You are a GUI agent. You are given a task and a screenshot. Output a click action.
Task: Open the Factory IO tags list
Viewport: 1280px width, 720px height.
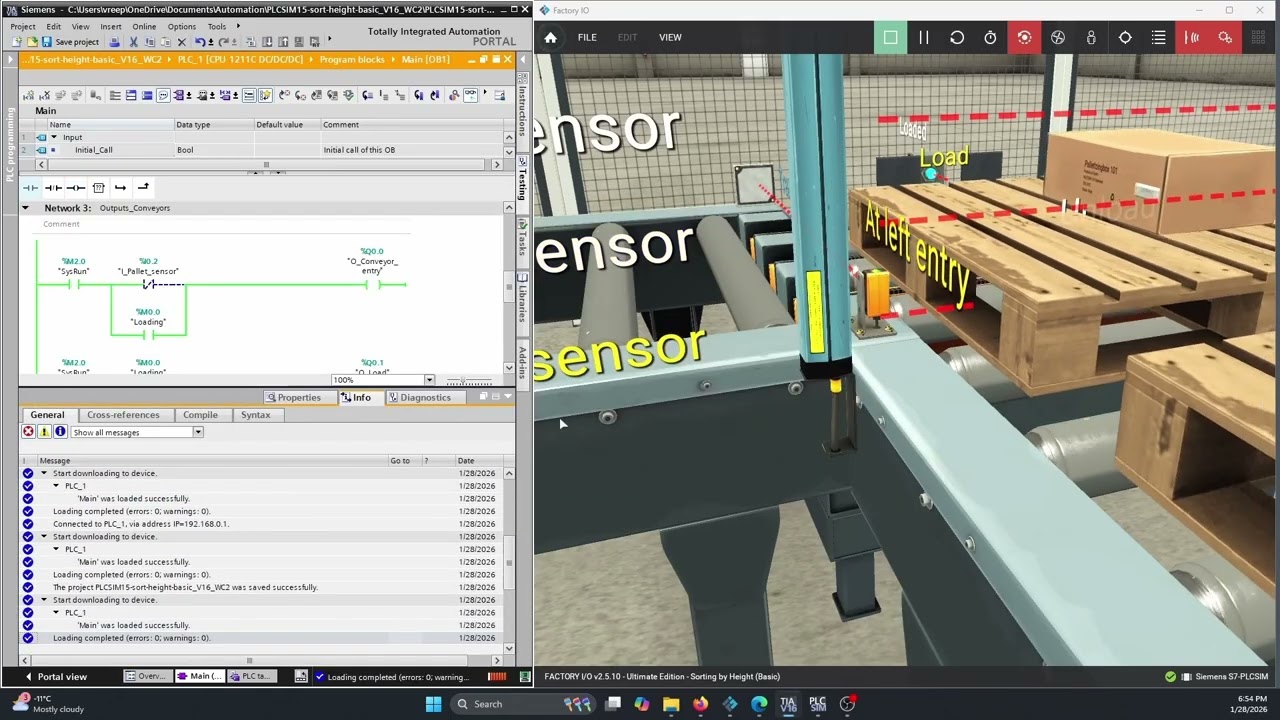click(x=1158, y=38)
